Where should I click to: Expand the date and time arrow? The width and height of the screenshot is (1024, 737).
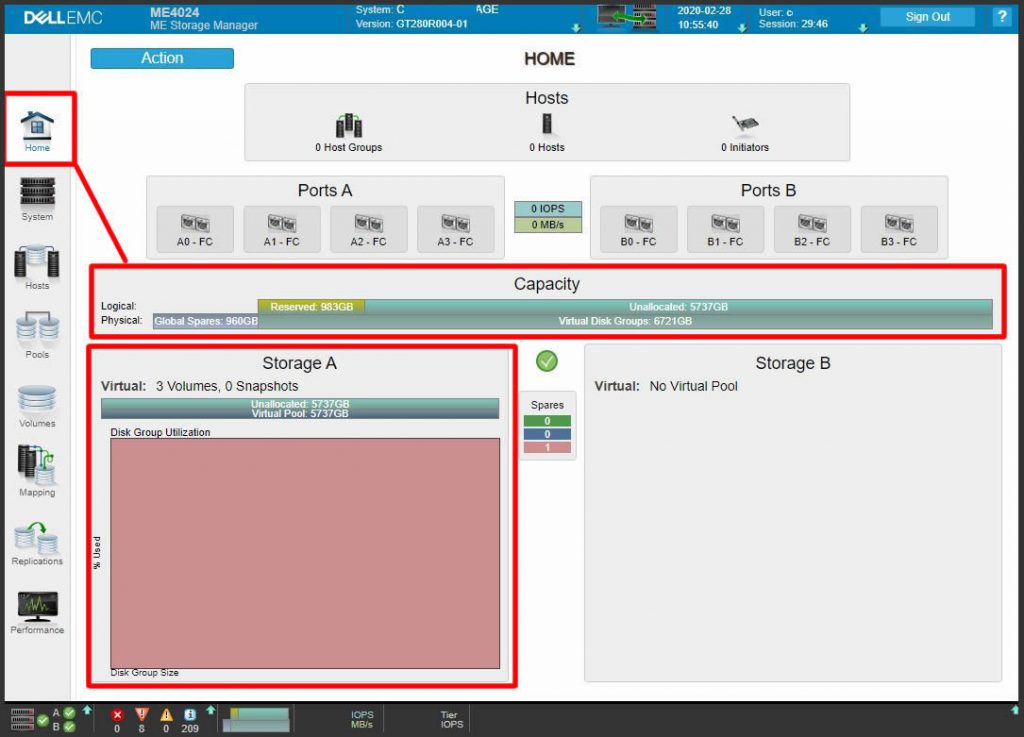pyautogui.click(x=743, y=28)
